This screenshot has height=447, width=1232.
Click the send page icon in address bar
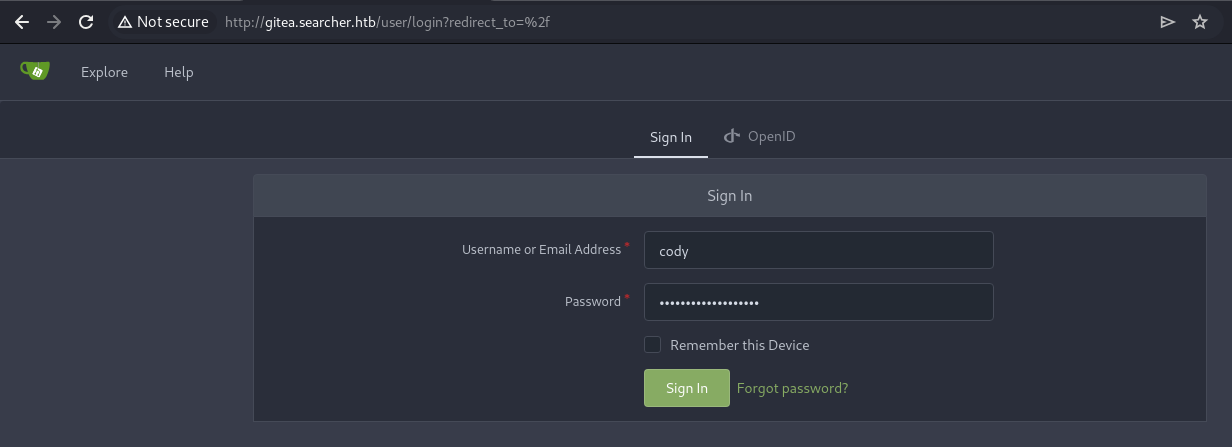click(x=1167, y=22)
